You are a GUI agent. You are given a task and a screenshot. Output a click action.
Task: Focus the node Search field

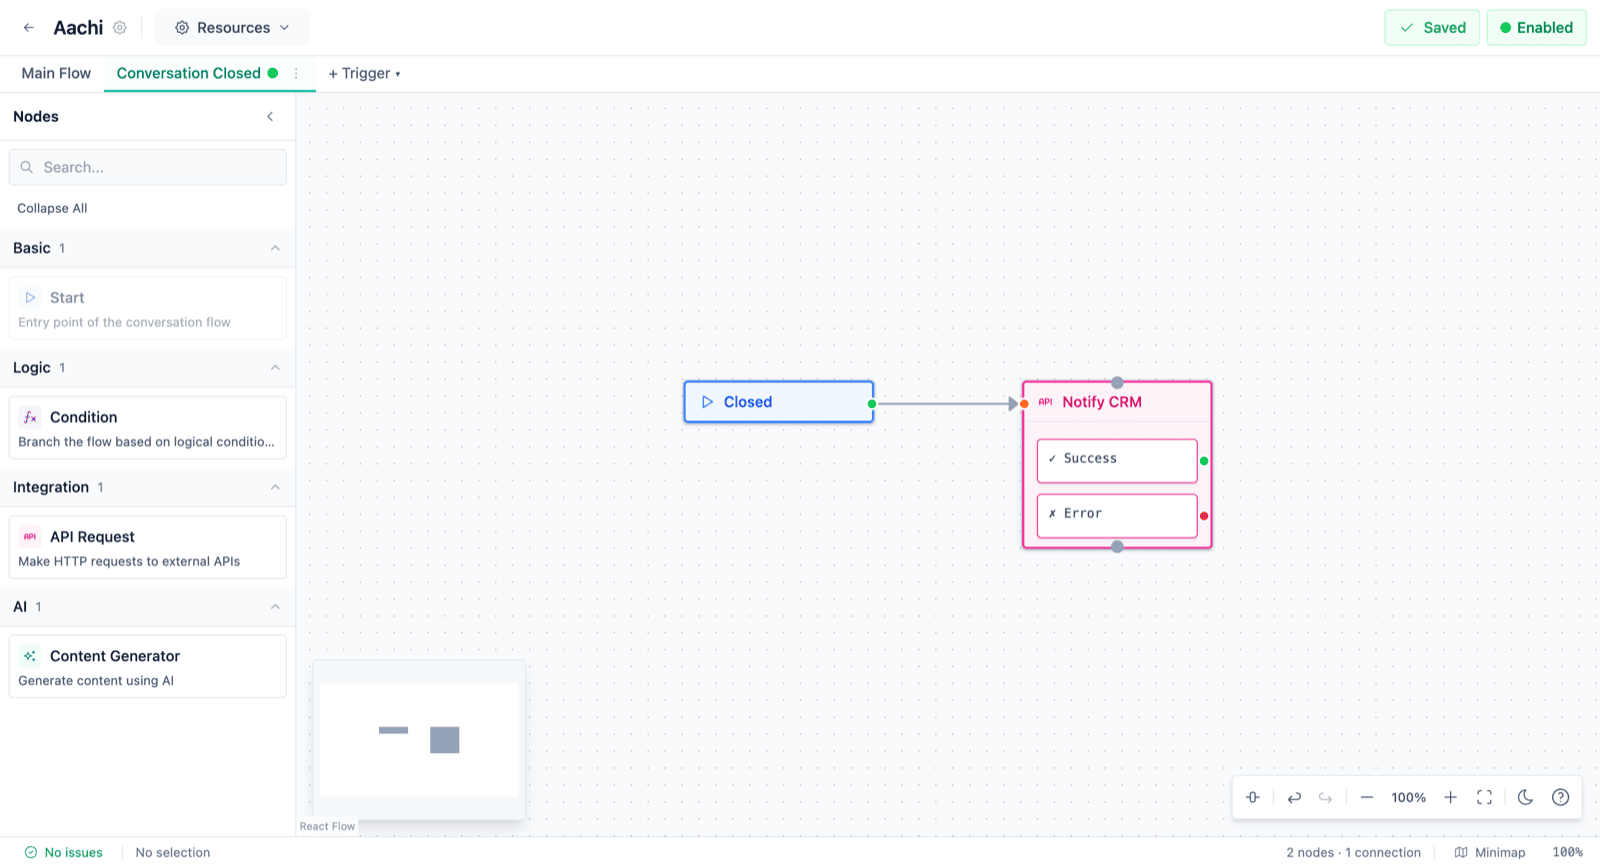(148, 167)
